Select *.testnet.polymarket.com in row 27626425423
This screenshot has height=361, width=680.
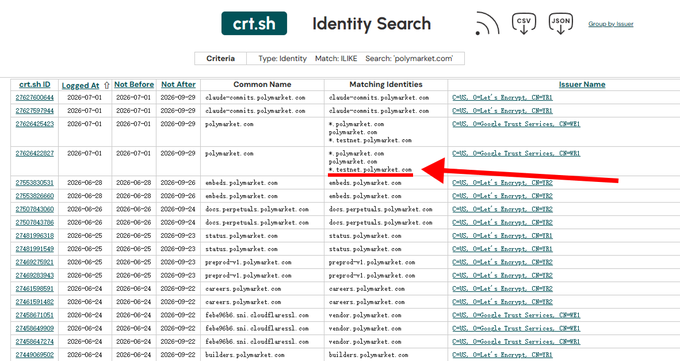[x=370, y=140]
